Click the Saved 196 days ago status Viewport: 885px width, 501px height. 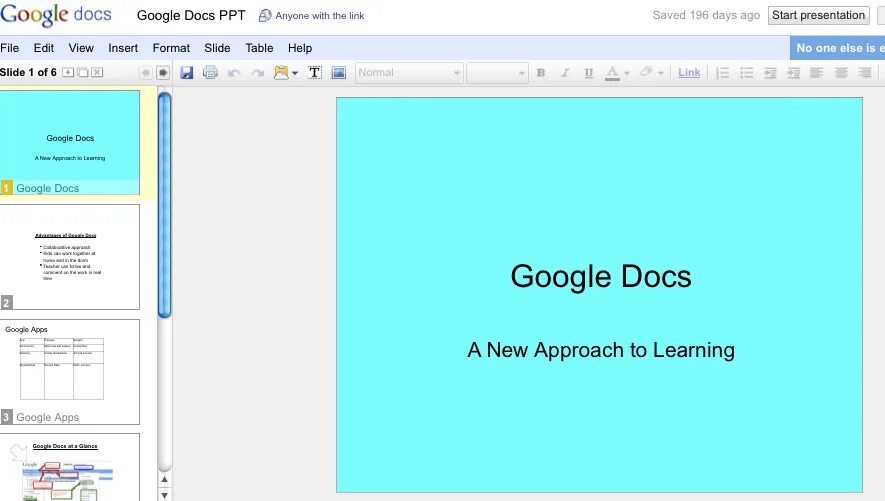coord(706,15)
